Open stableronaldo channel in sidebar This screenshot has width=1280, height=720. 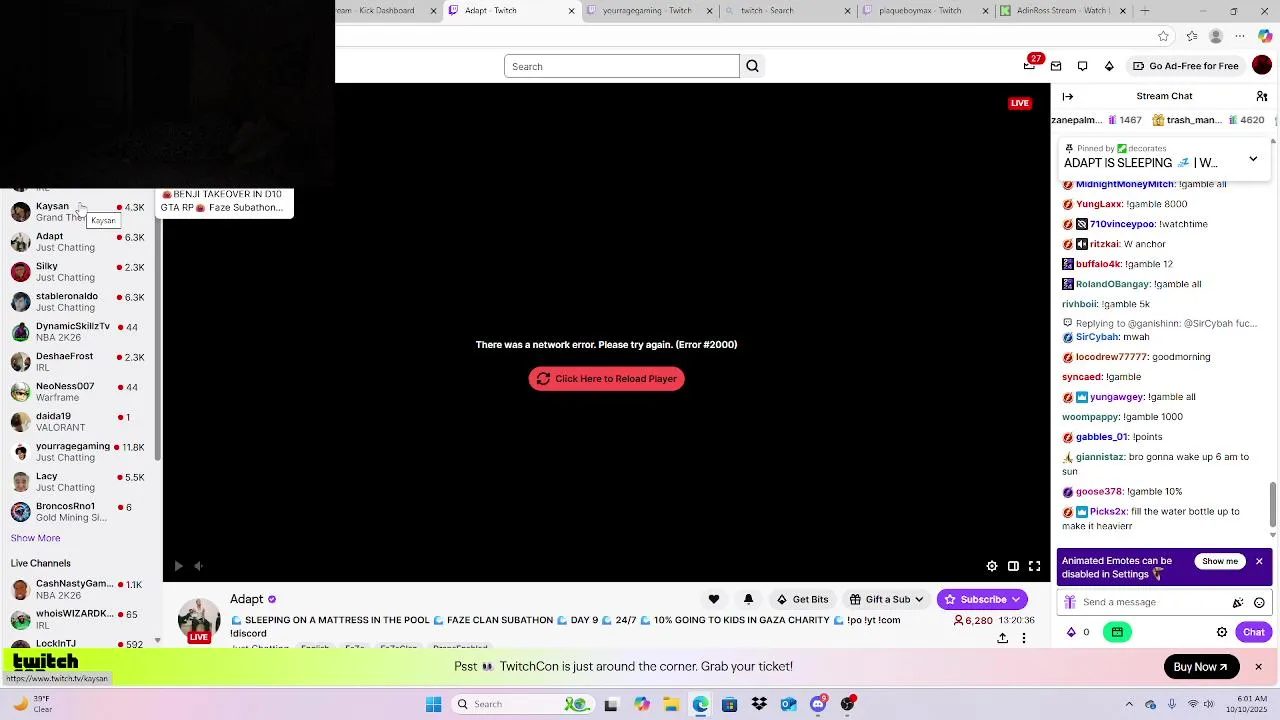pyautogui.click(x=78, y=302)
